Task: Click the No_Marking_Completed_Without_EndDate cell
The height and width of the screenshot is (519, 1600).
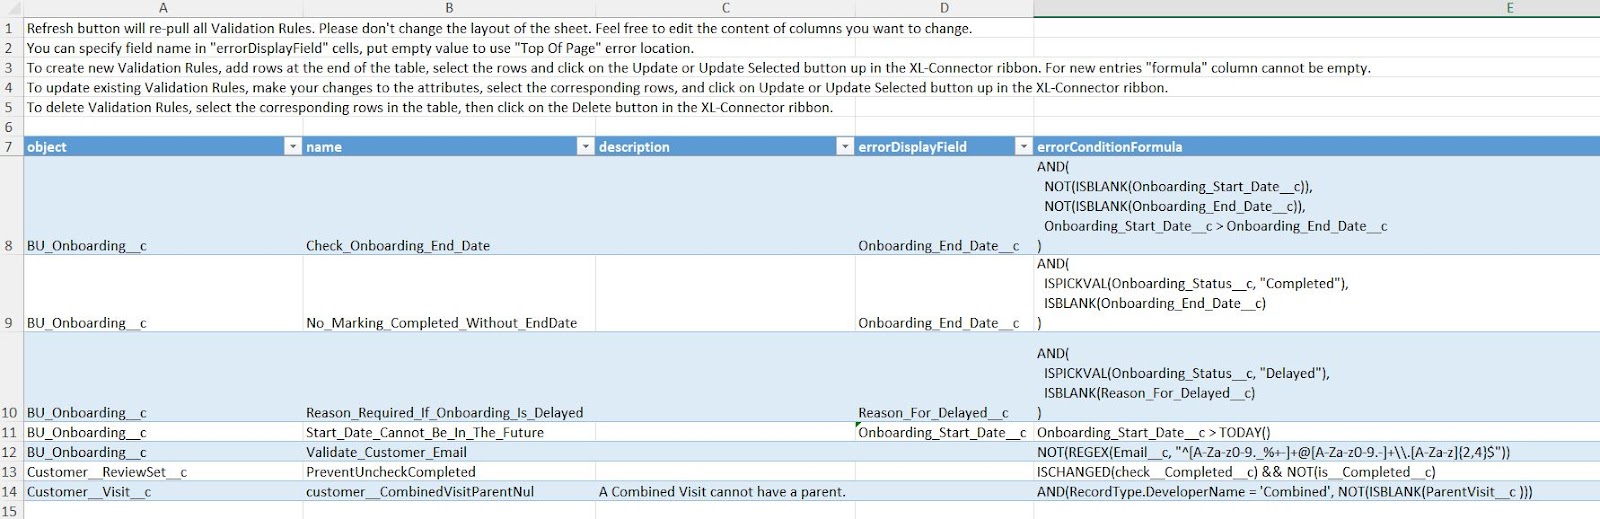Action: [x=449, y=294]
